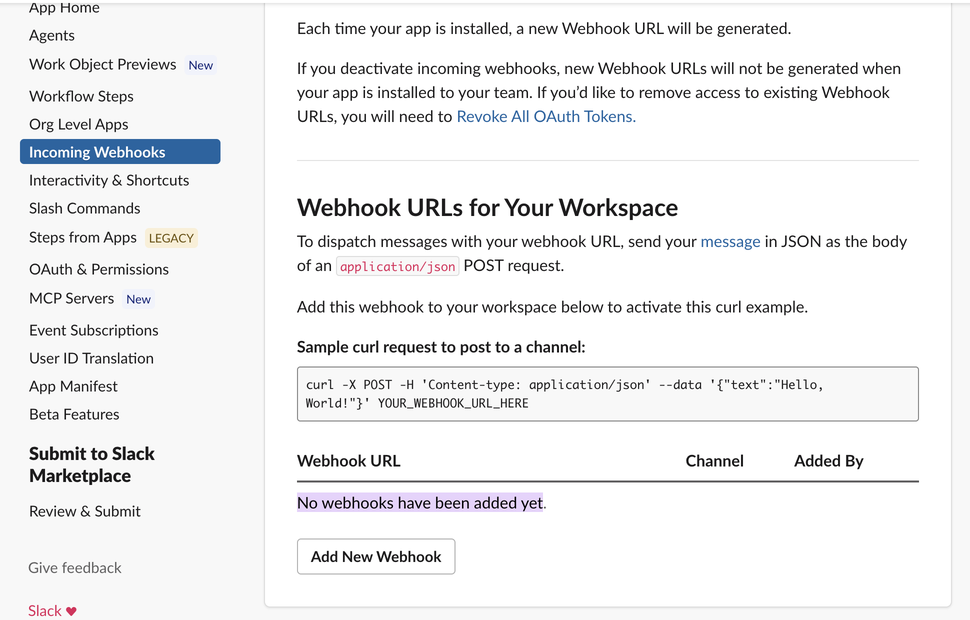The width and height of the screenshot is (970, 620).
Task: Click the New badge beside MCP Servers
Action: click(138, 299)
